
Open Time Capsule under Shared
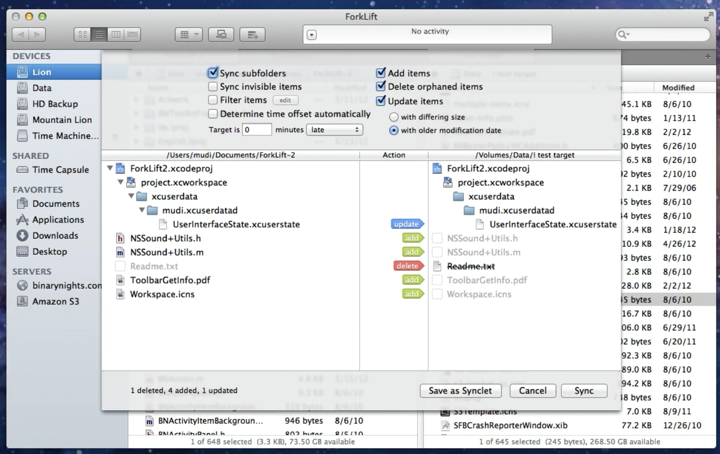point(54,170)
